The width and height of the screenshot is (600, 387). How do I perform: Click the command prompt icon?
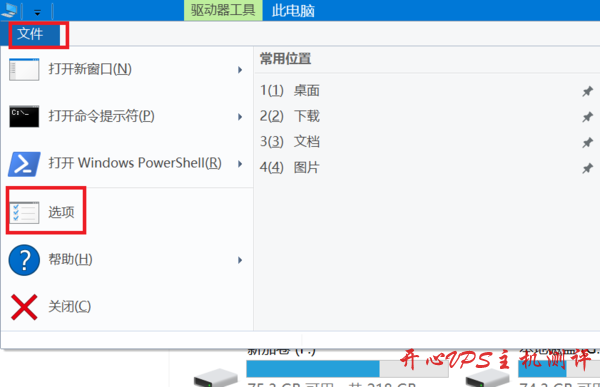(24, 116)
